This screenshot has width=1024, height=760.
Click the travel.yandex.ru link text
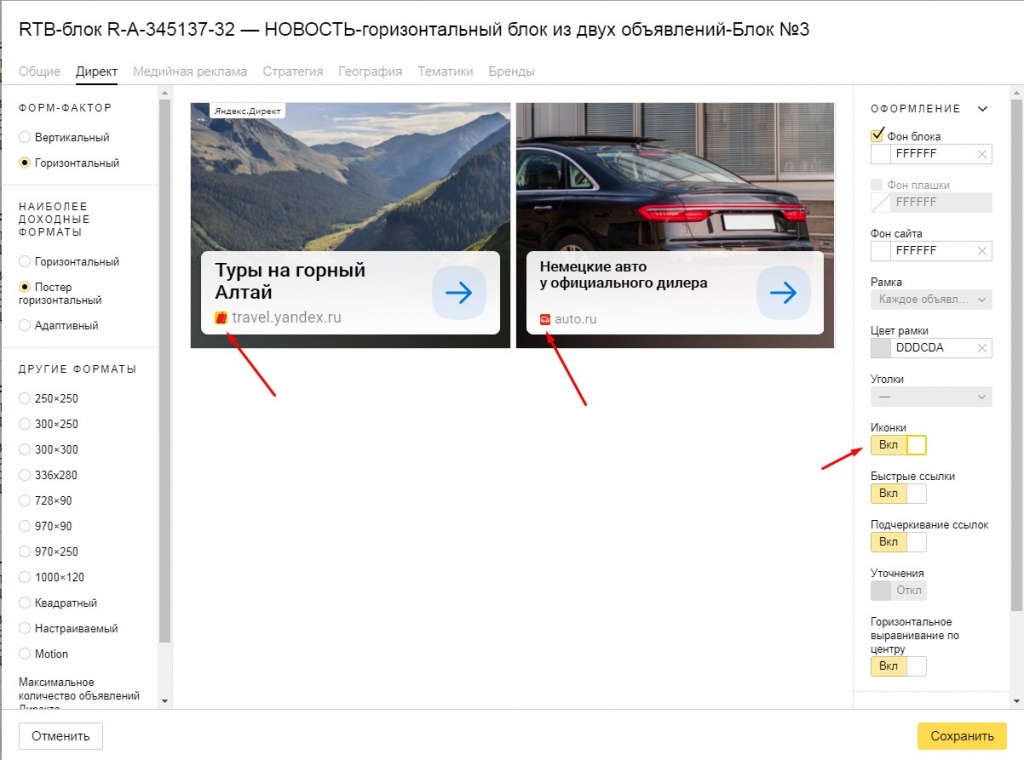coord(287,317)
